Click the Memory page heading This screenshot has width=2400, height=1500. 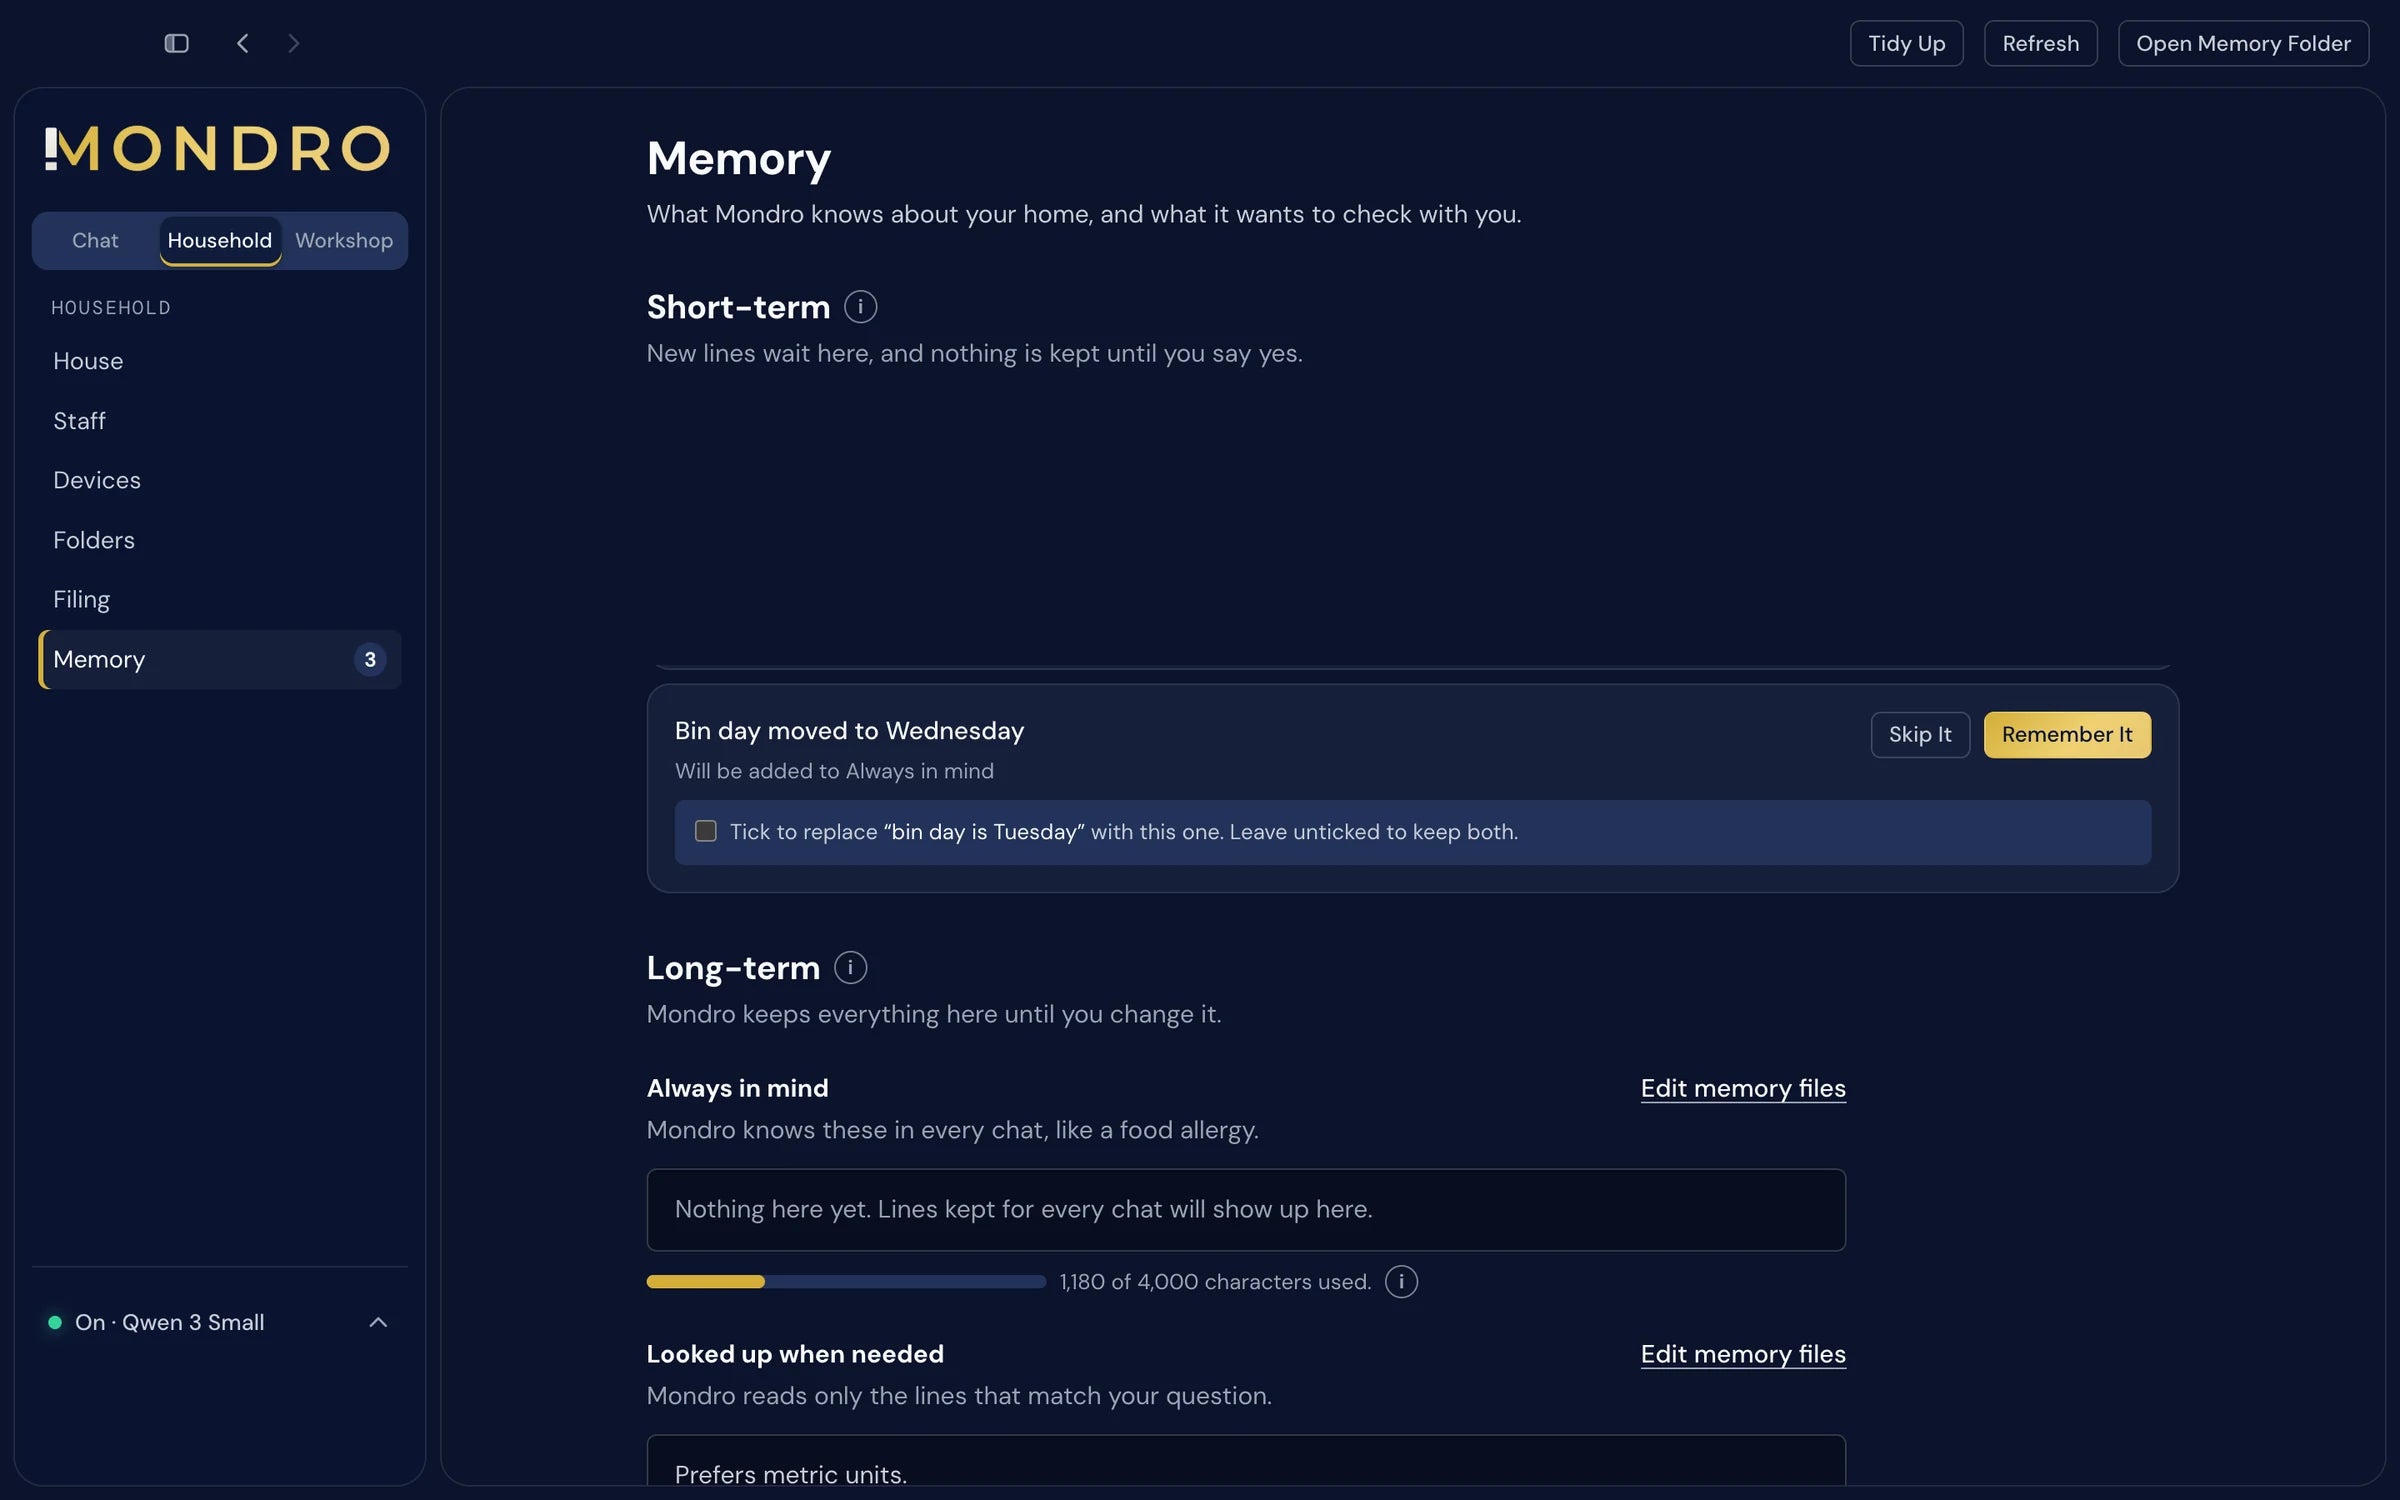click(x=739, y=159)
